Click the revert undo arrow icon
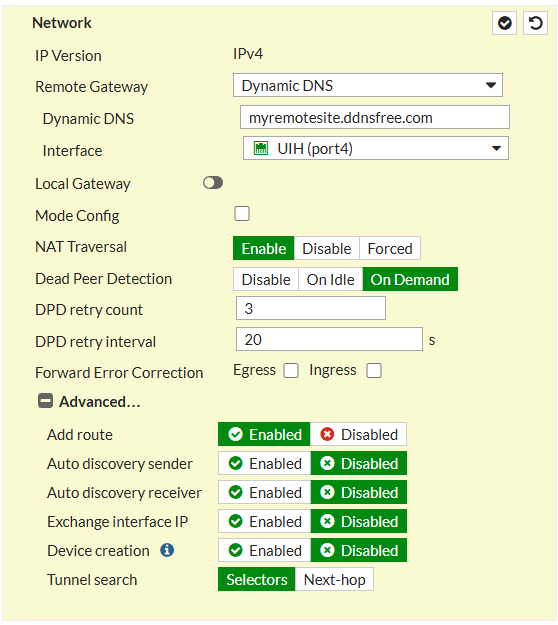558x625 pixels. pos(535,23)
